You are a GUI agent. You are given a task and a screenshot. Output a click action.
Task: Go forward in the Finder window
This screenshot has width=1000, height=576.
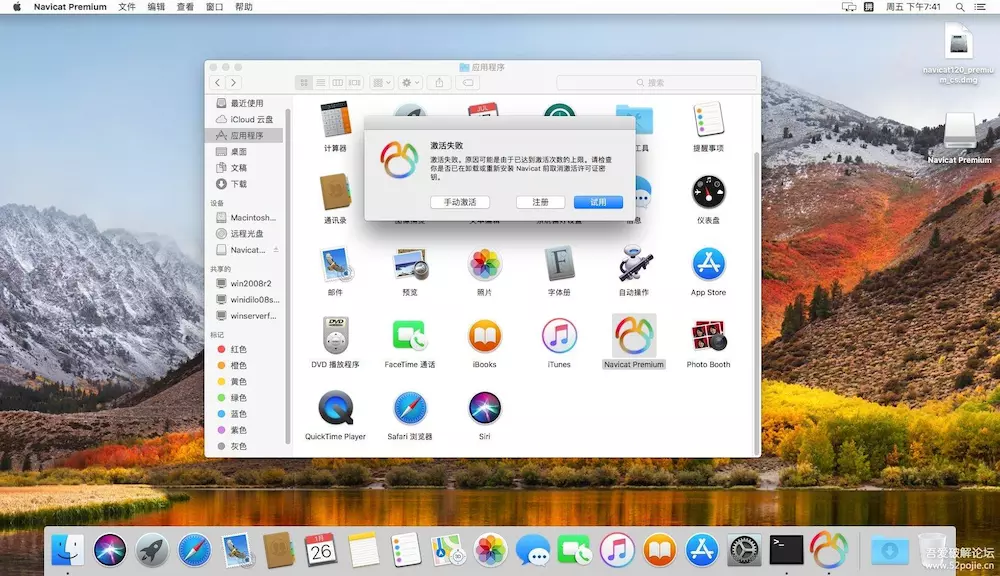(x=233, y=82)
